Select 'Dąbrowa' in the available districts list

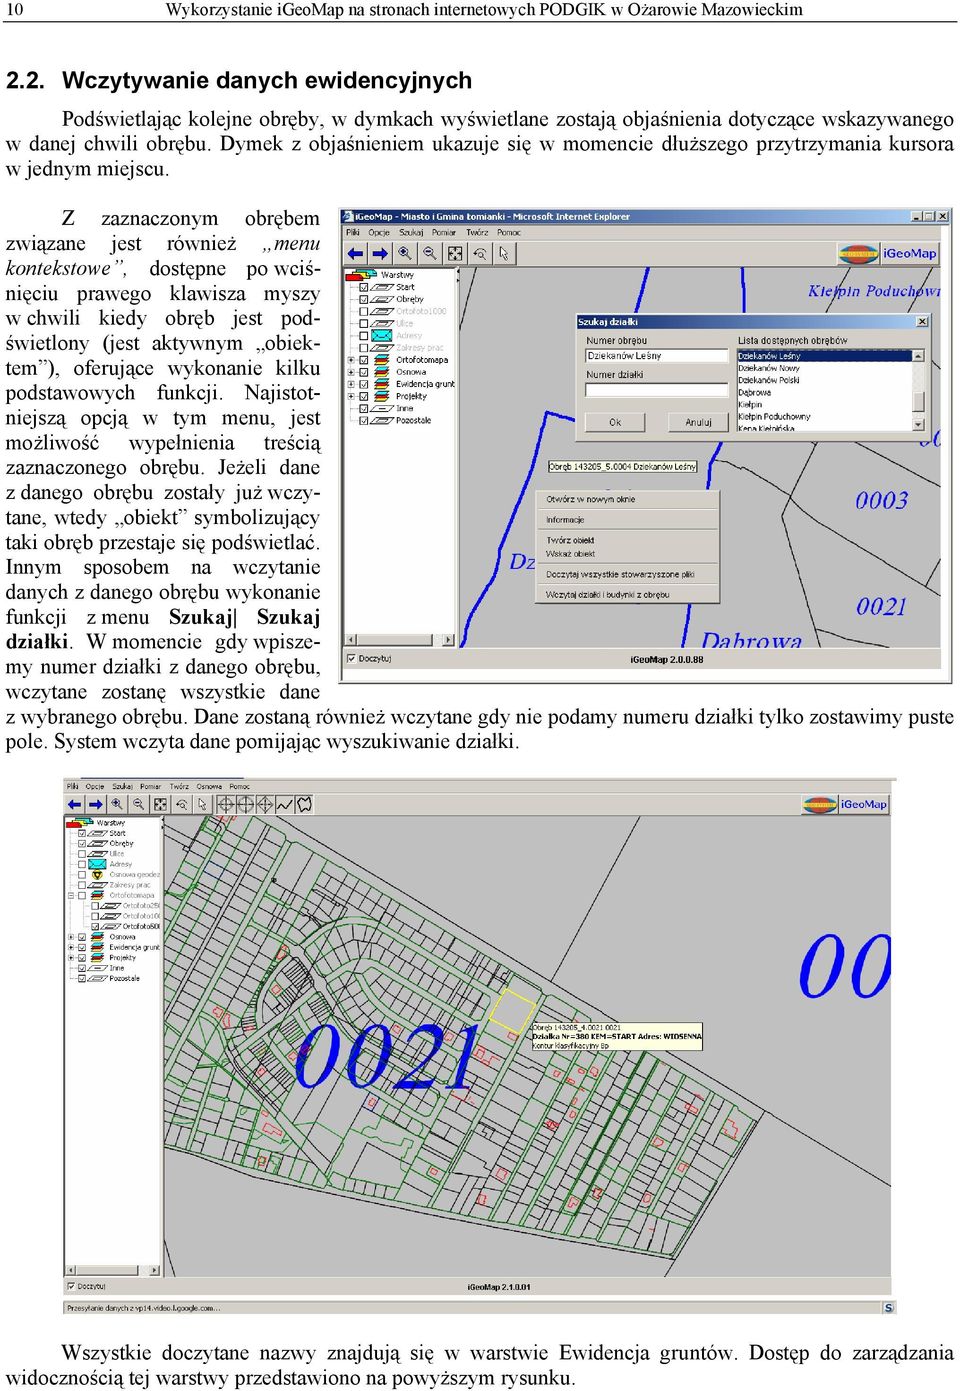[x=755, y=392]
